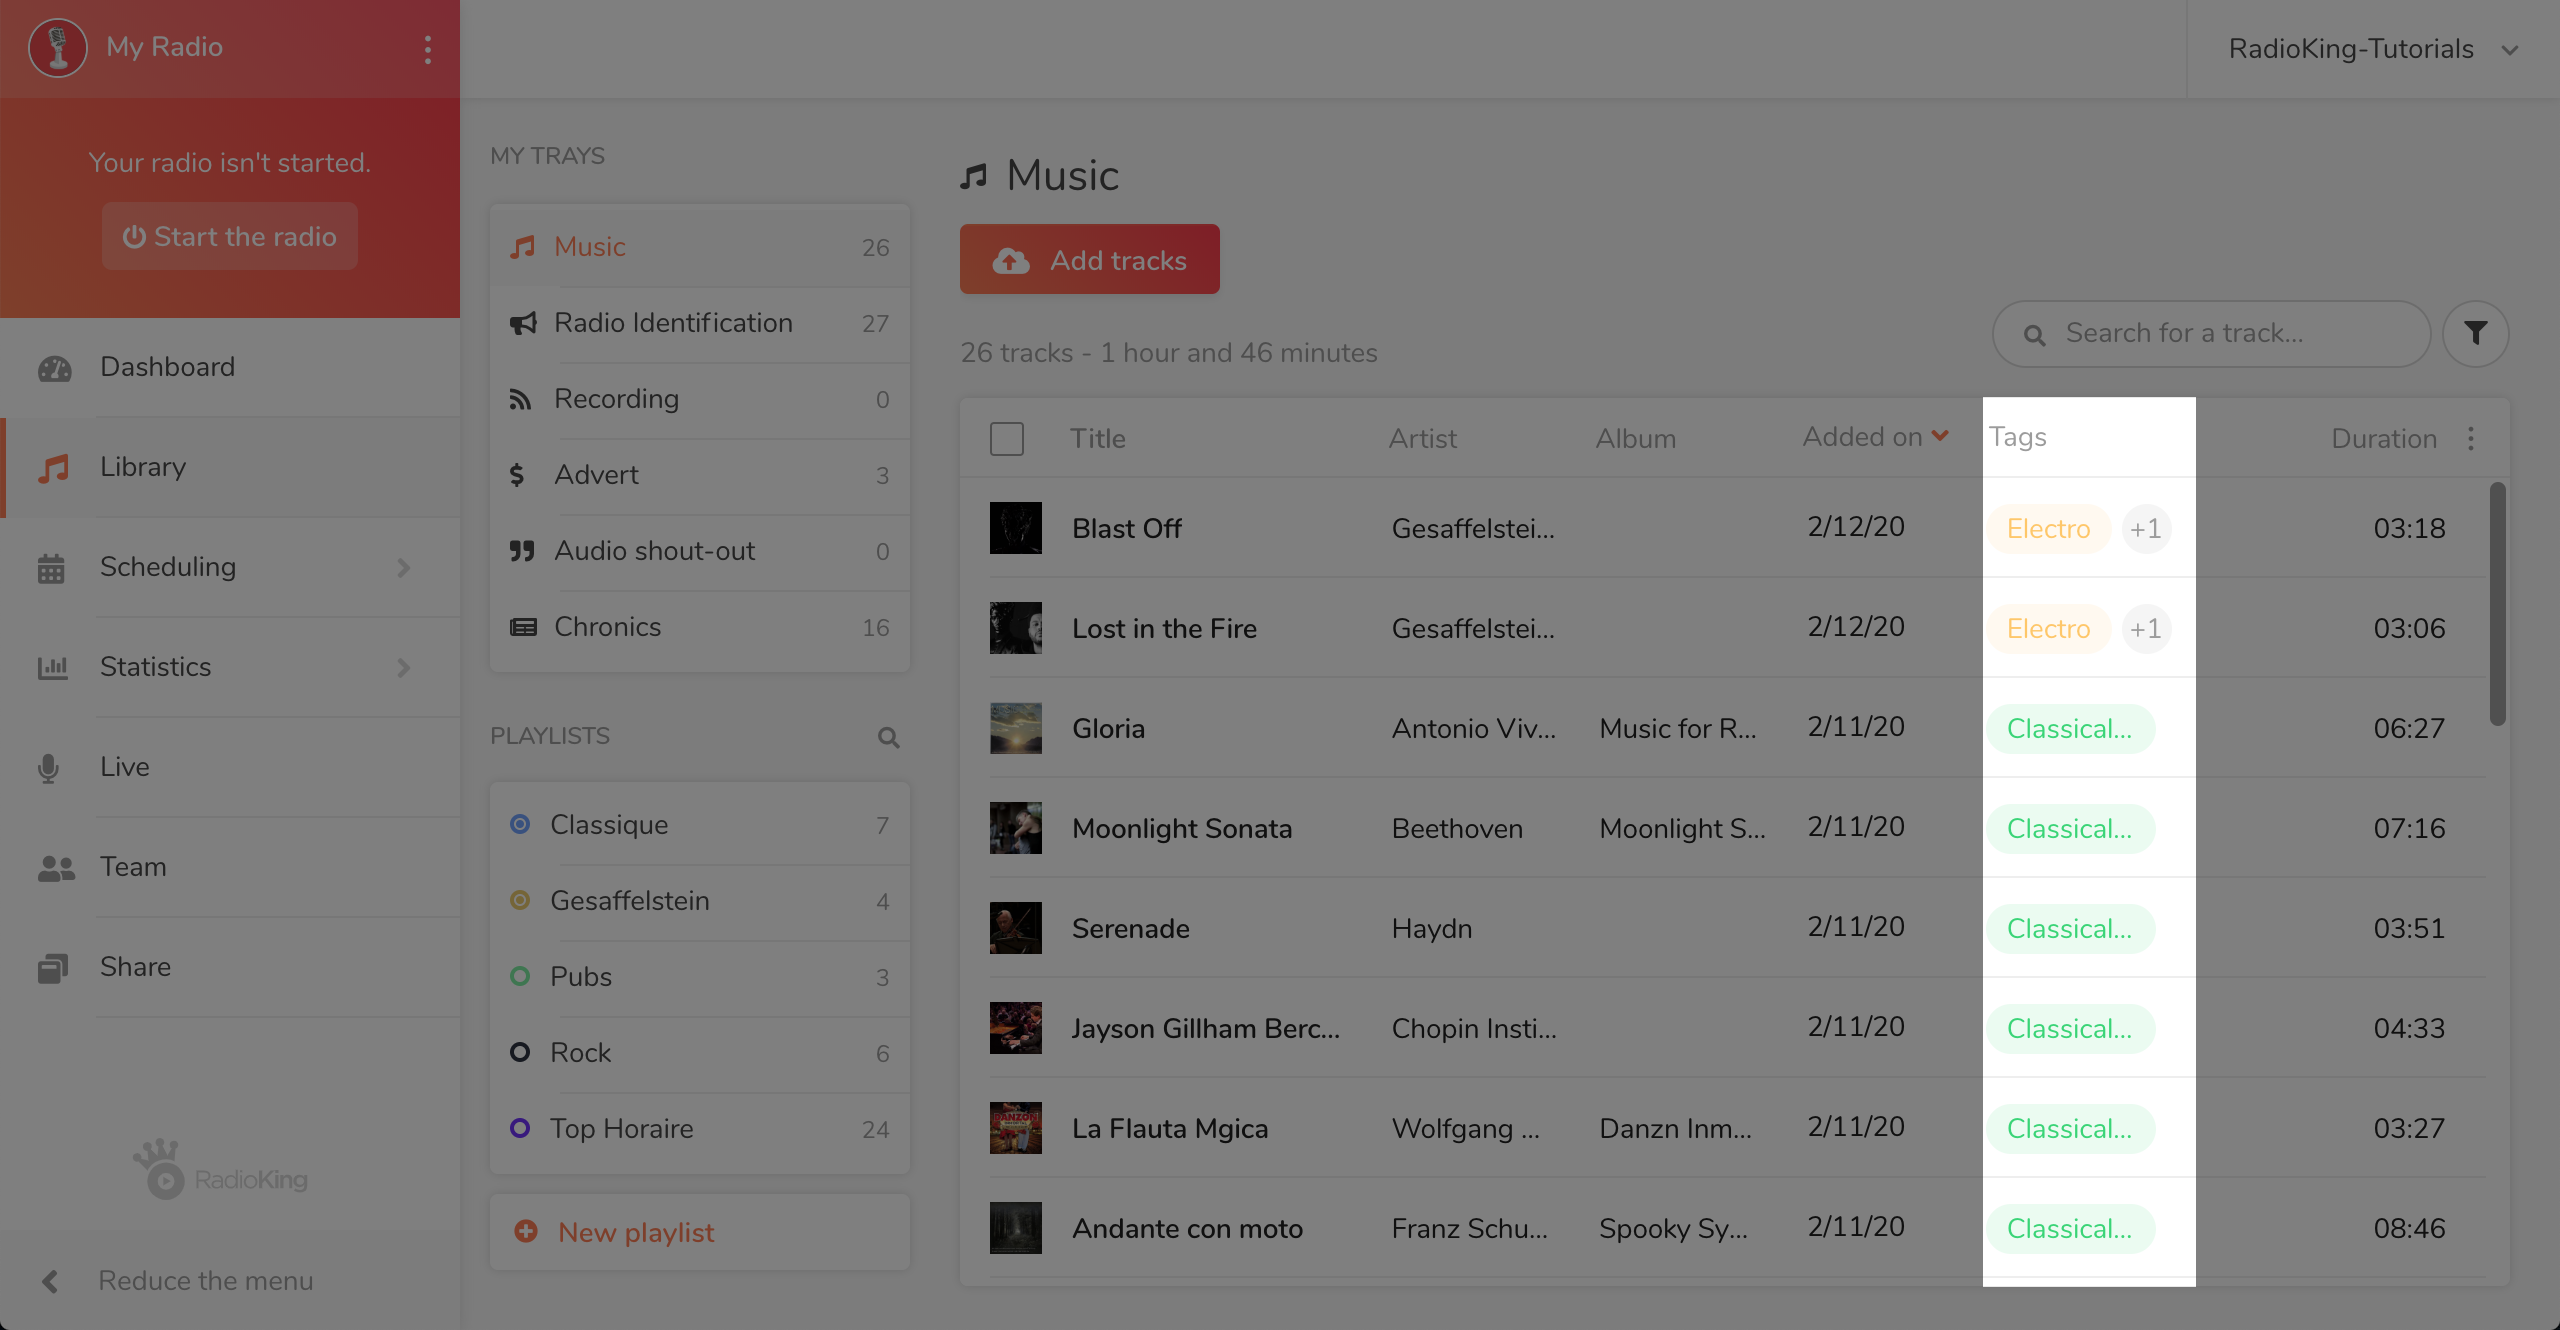Select the Rock playlist circle marker
The width and height of the screenshot is (2560, 1330).
click(x=520, y=1052)
